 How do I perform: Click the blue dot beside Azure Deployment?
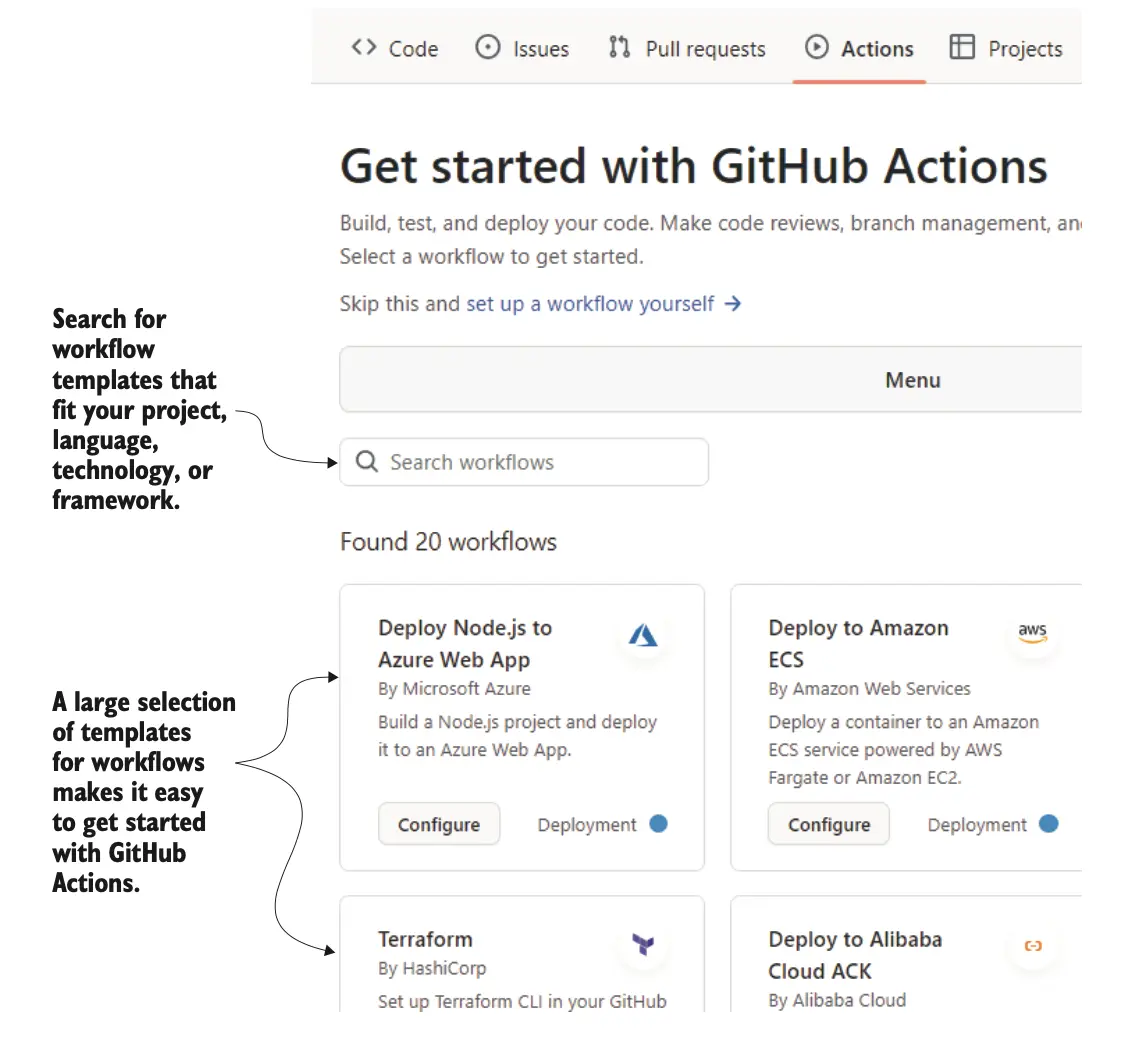658,824
